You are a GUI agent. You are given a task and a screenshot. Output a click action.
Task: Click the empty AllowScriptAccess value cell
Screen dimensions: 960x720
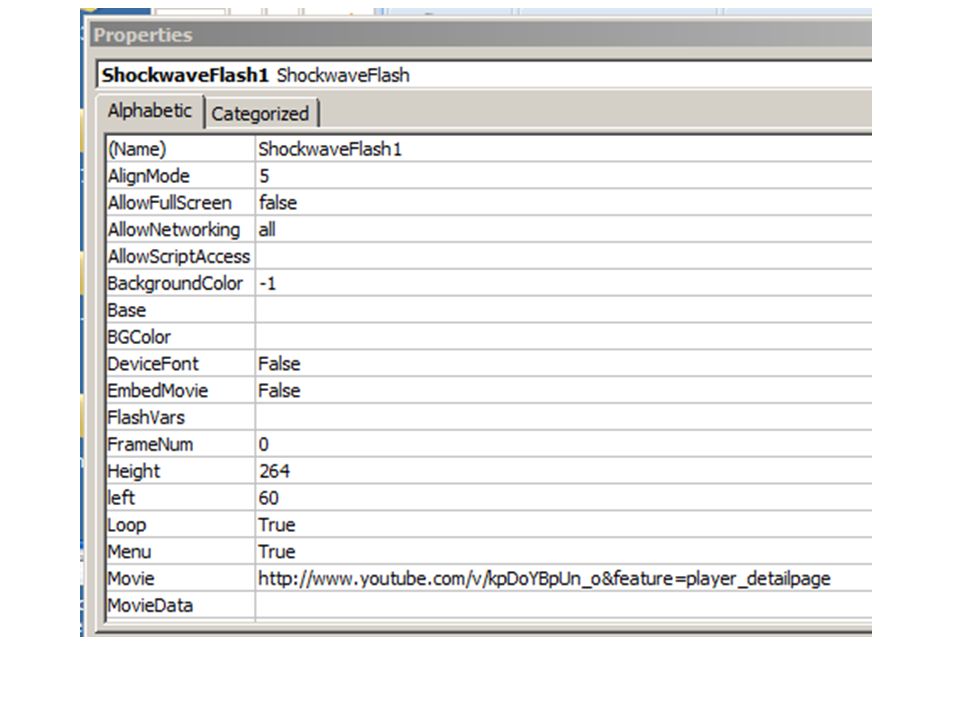click(564, 257)
